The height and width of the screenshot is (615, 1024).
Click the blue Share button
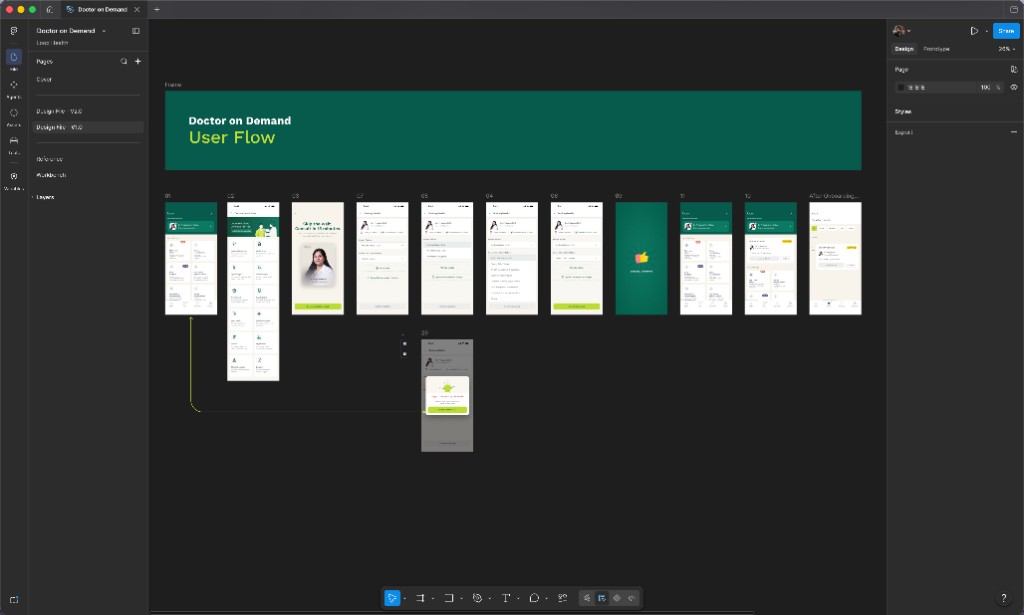1006,31
